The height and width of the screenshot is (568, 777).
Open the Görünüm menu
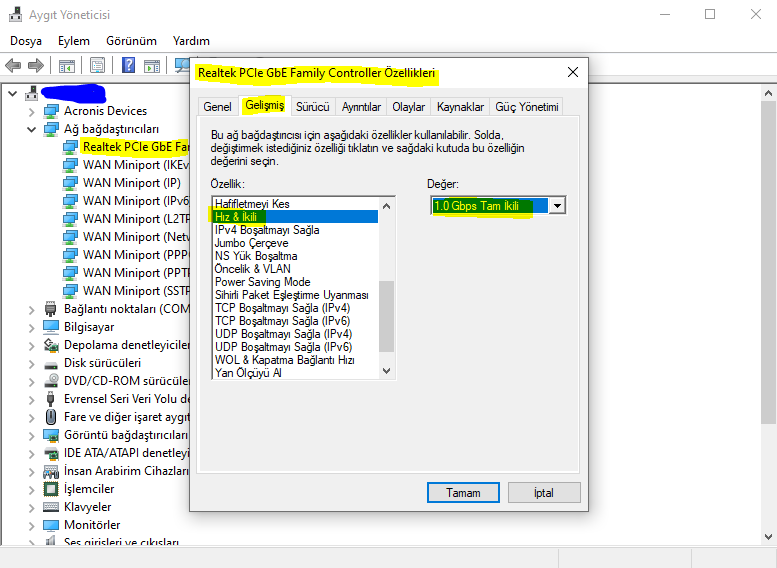(131, 41)
